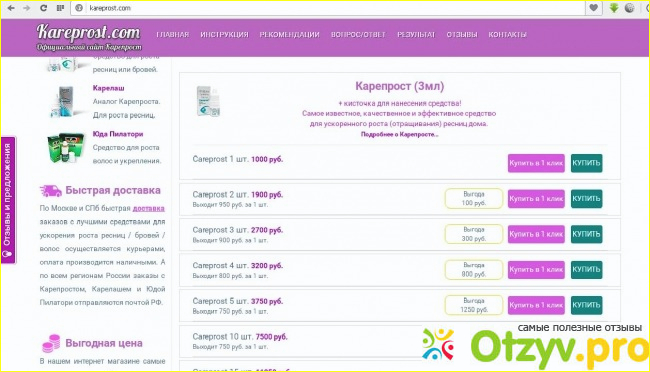Click the Выгода 300 руб. badge

coord(474,234)
